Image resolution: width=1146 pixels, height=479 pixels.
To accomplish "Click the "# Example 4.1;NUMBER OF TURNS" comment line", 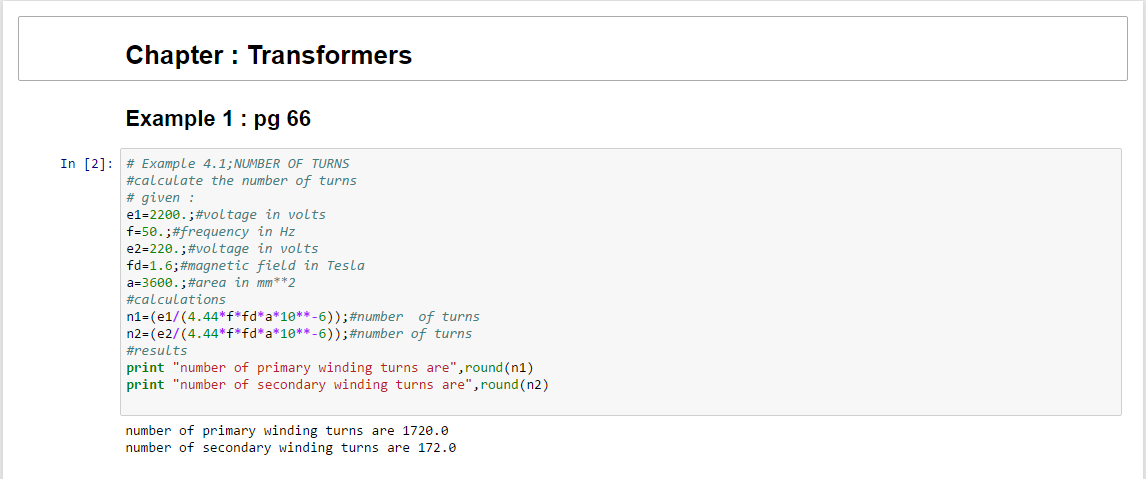I will 238,164.
